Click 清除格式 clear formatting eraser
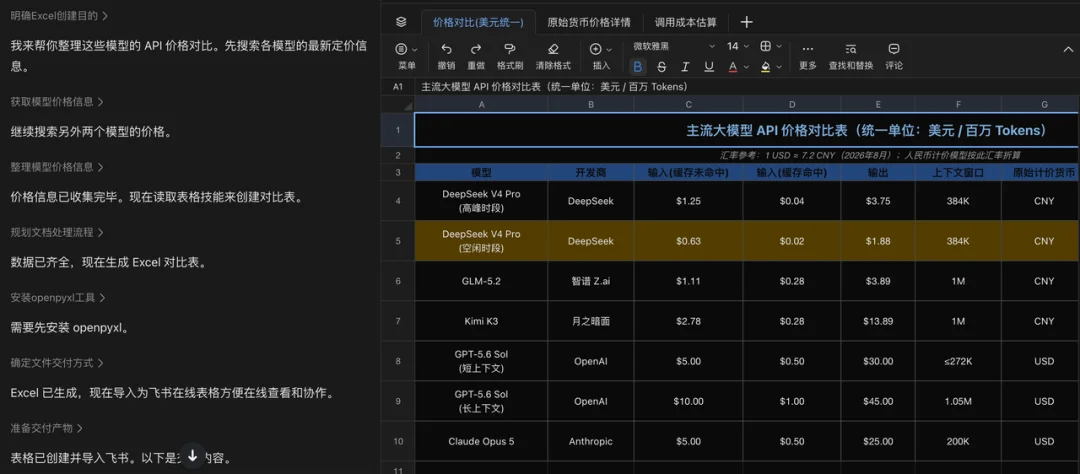 point(552,56)
